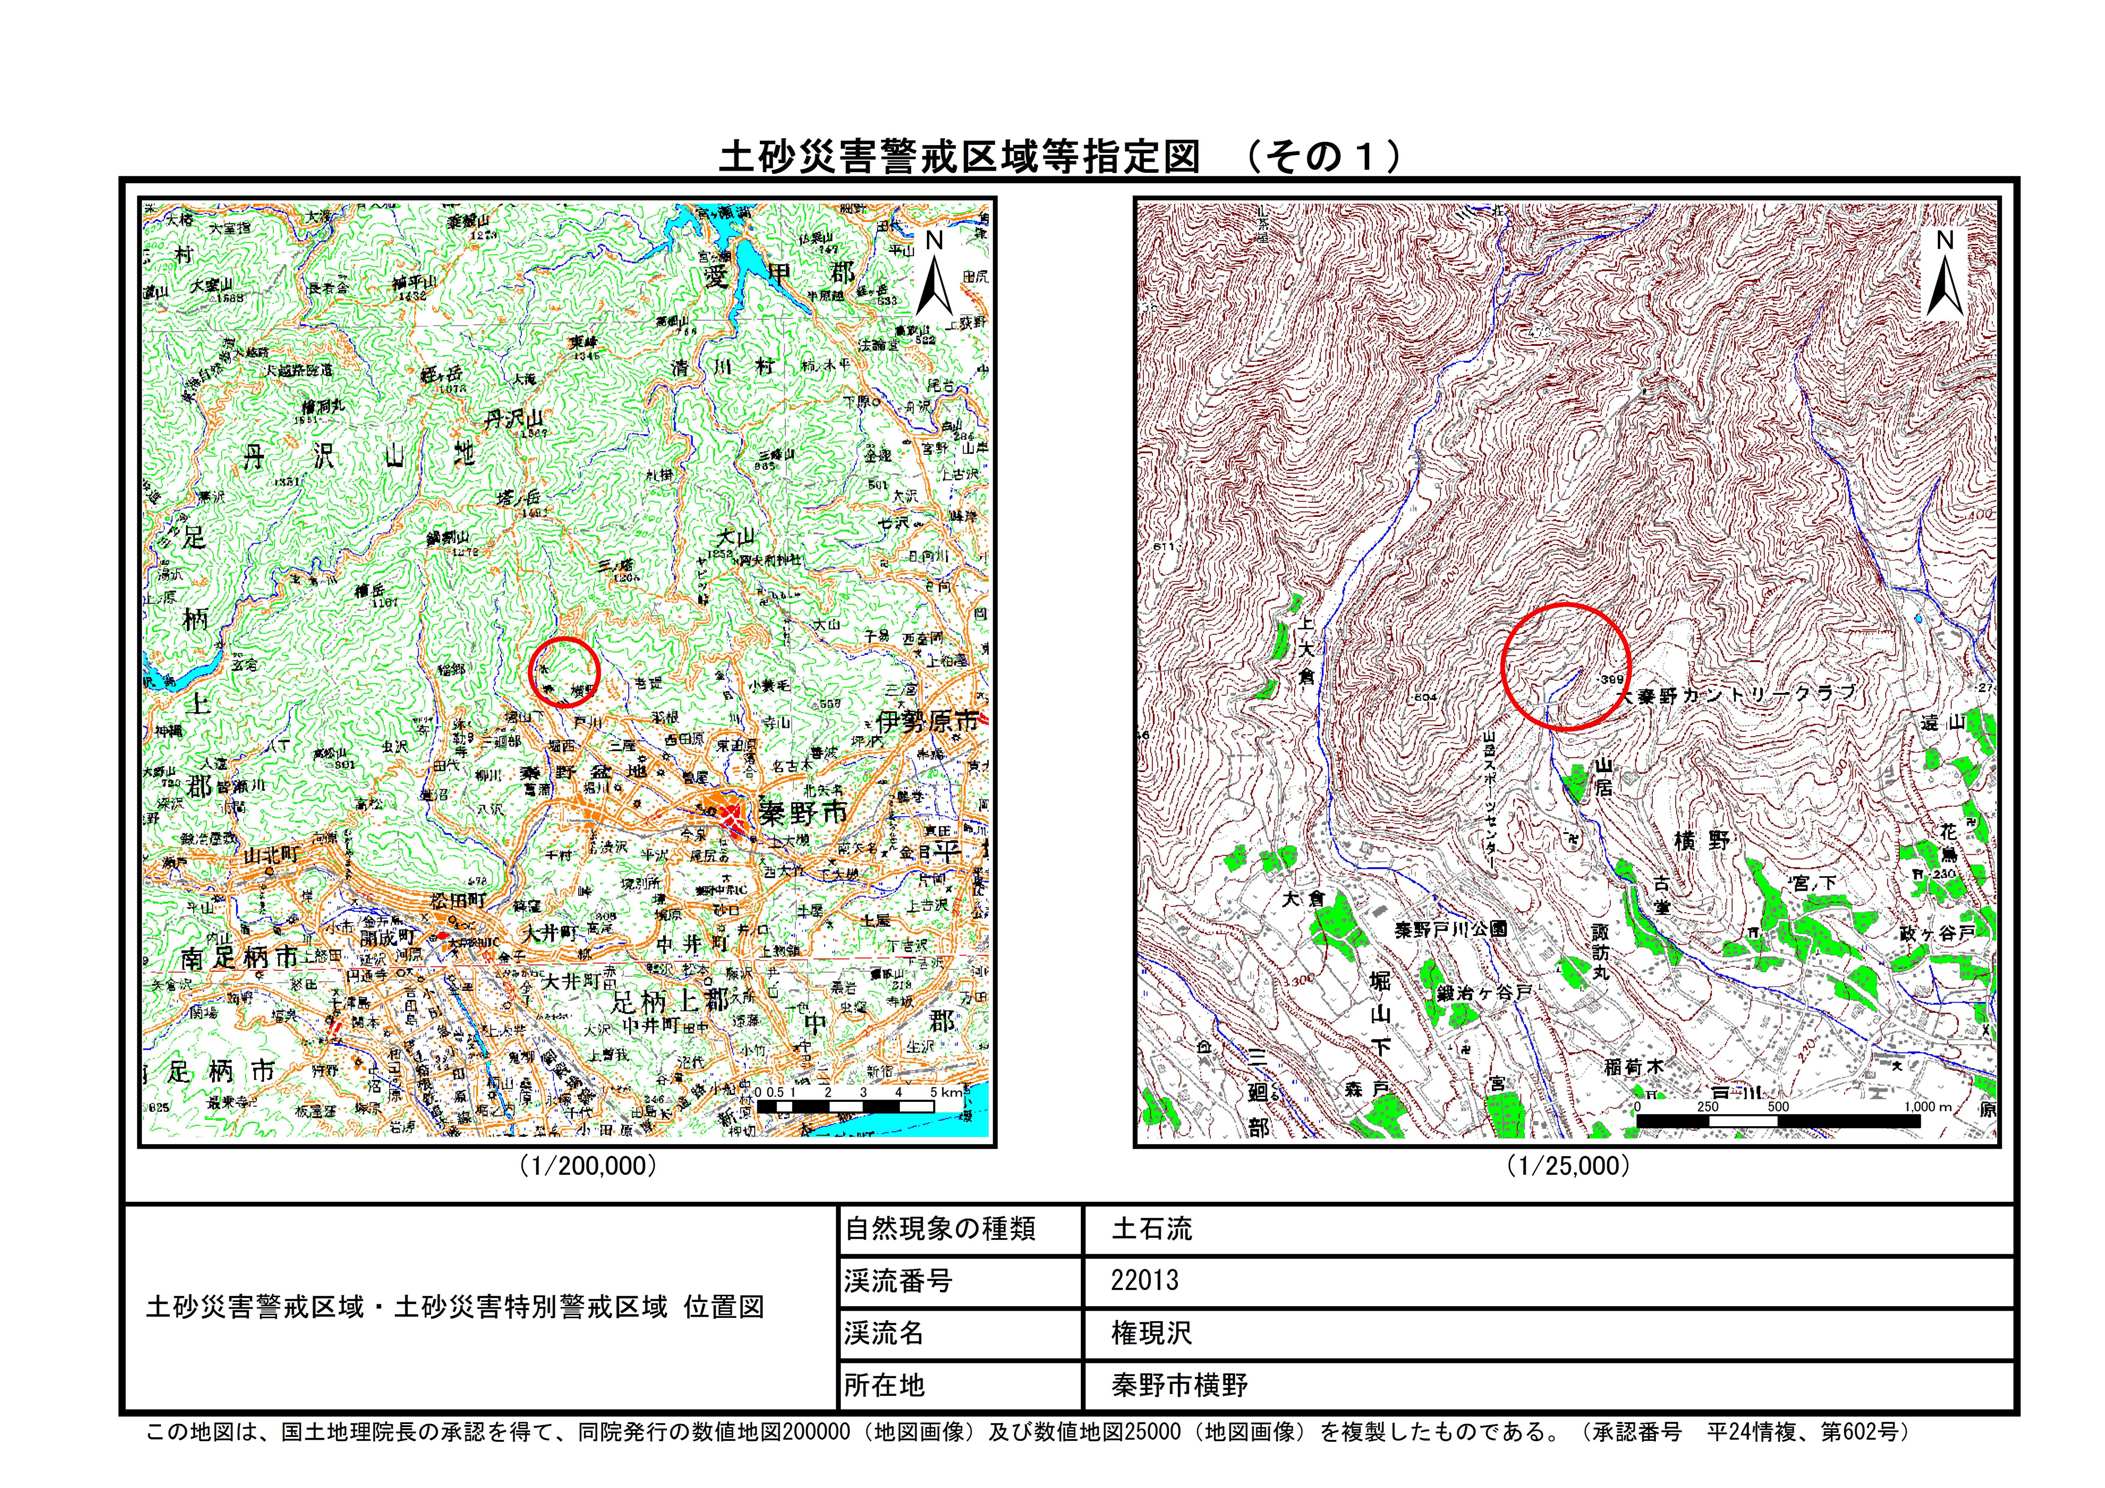Click the 丹沢山地 label on left map
The height and width of the screenshot is (1488, 2105).
(358, 458)
